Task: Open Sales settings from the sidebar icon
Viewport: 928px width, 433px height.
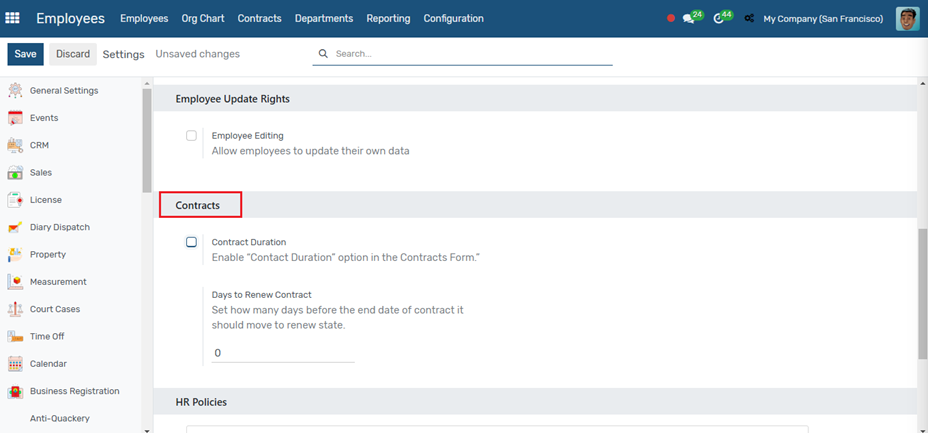Action: 15,173
